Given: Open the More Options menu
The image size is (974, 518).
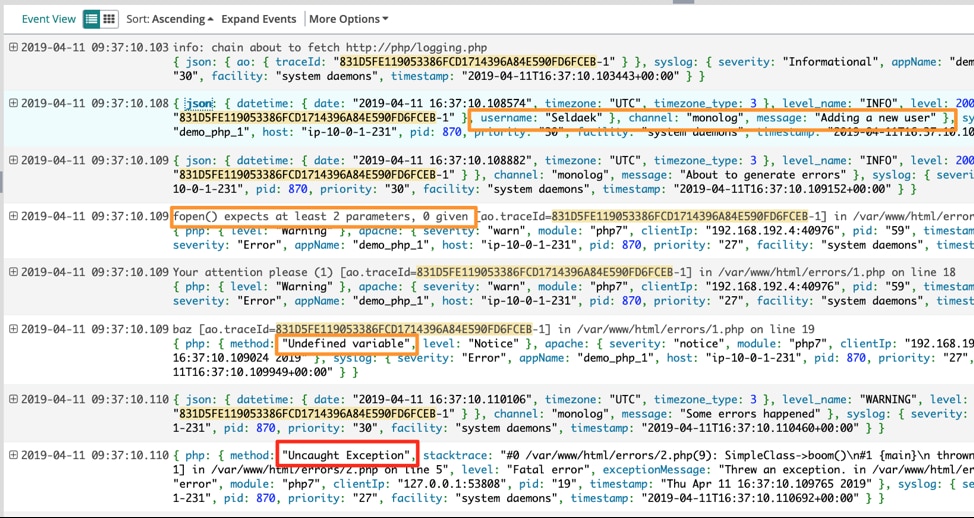Looking at the screenshot, I should (348, 19).
